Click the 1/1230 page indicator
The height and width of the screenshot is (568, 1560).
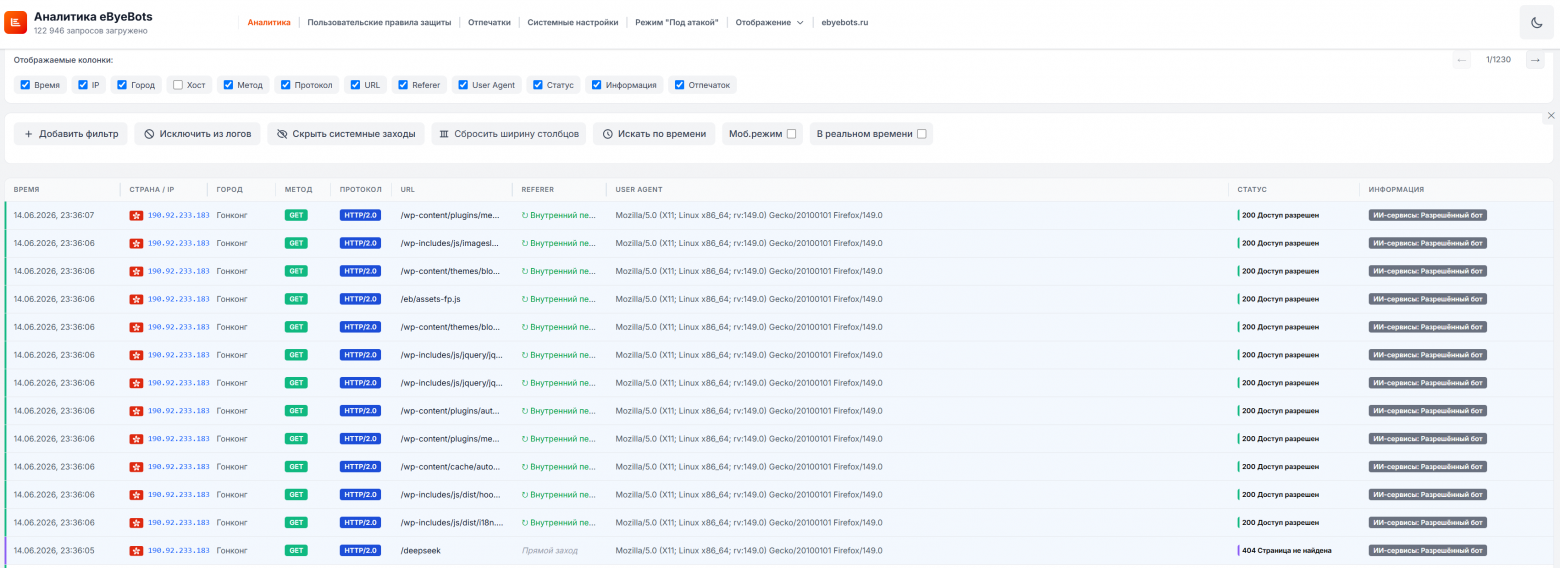[x=1498, y=60]
